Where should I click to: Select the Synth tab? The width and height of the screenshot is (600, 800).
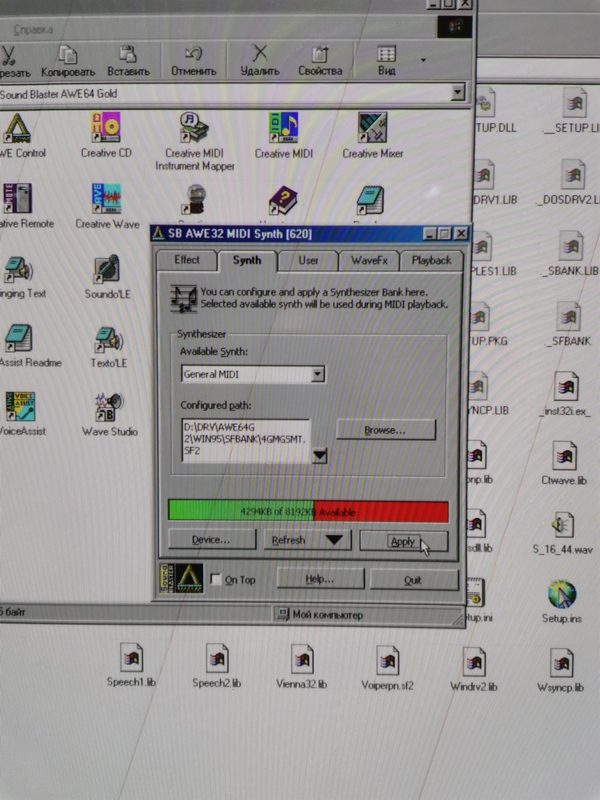(247, 260)
